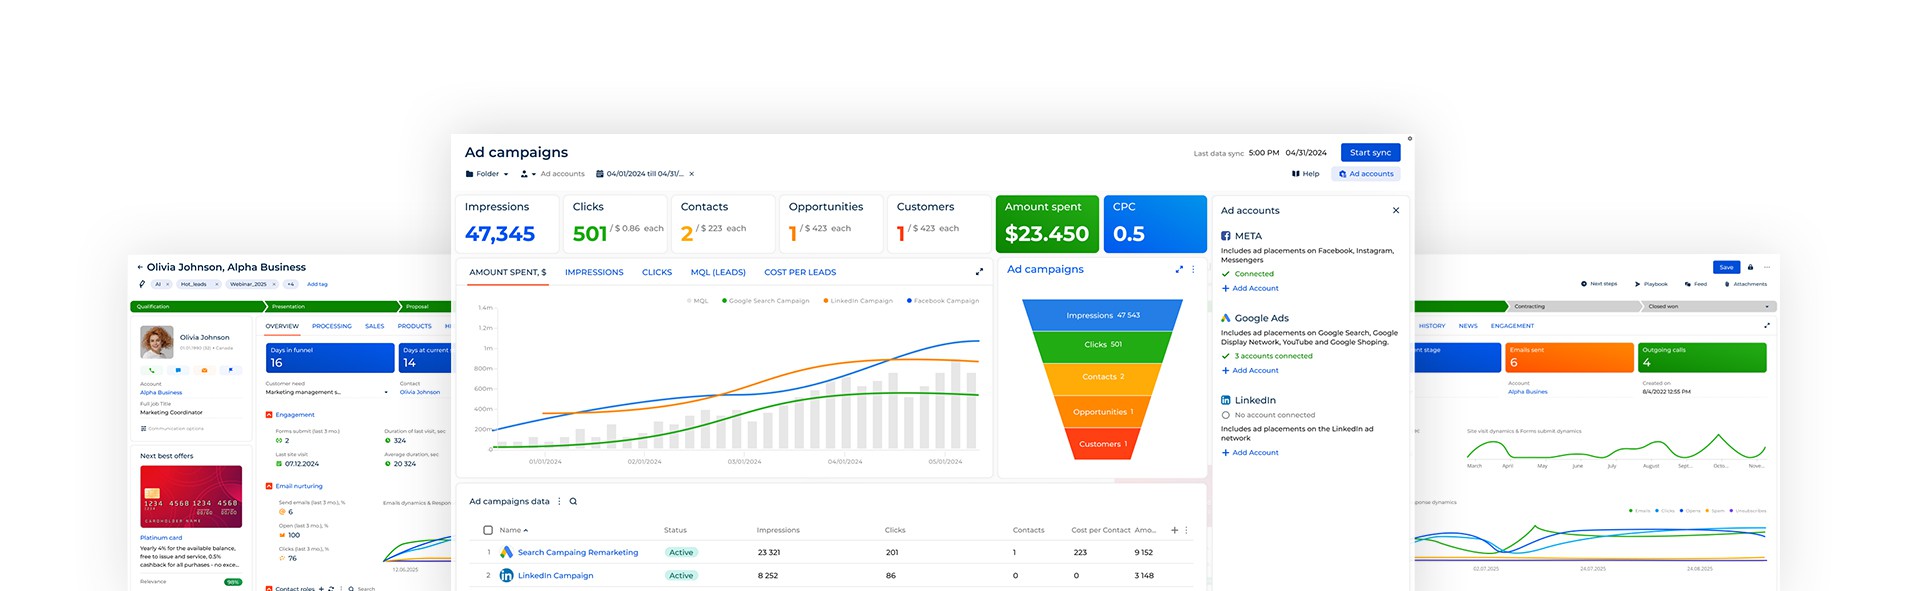Open Ad campaigns data table options menu
The image size is (1920, 591).
[x=559, y=501]
